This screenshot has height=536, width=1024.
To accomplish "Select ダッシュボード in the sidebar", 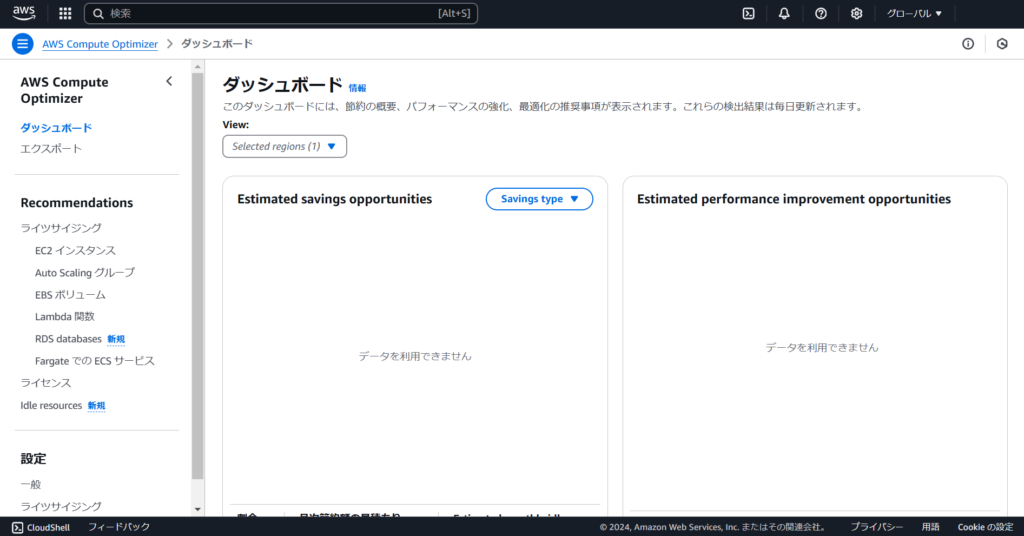I will pyautogui.click(x=56, y=127).
